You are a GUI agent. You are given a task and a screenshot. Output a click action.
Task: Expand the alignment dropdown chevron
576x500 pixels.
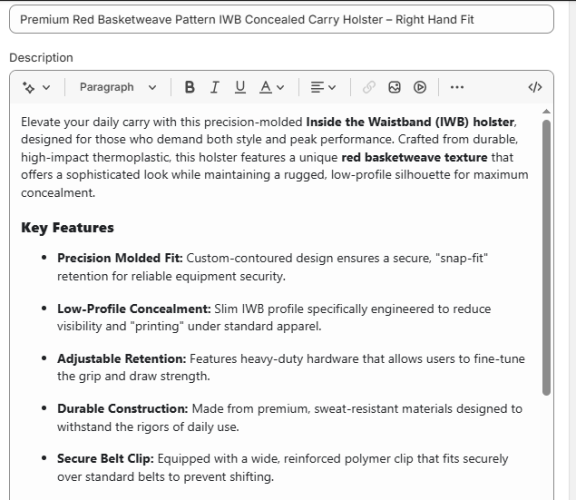(x=332, y=87)
